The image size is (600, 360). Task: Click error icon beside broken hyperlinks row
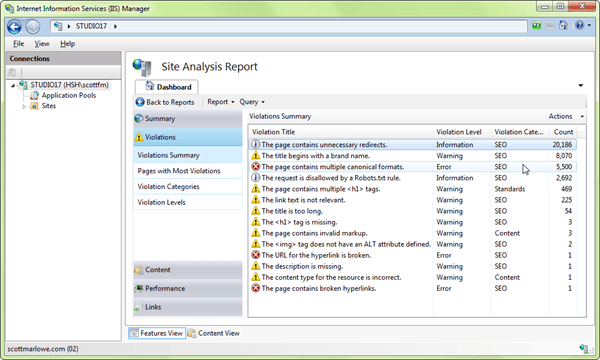256,288
